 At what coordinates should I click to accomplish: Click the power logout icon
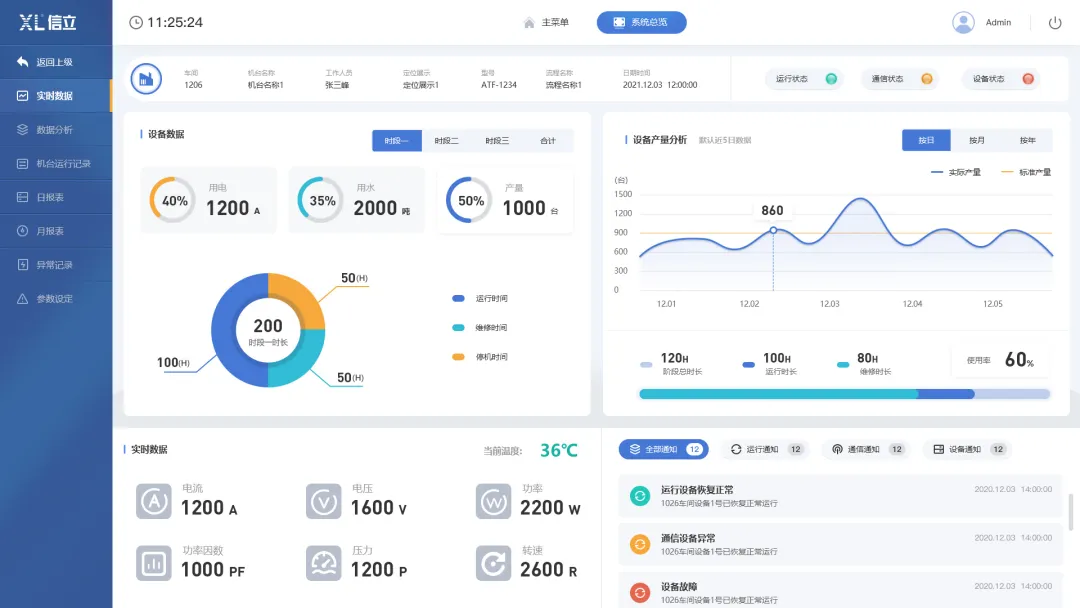coord(1054,22)
